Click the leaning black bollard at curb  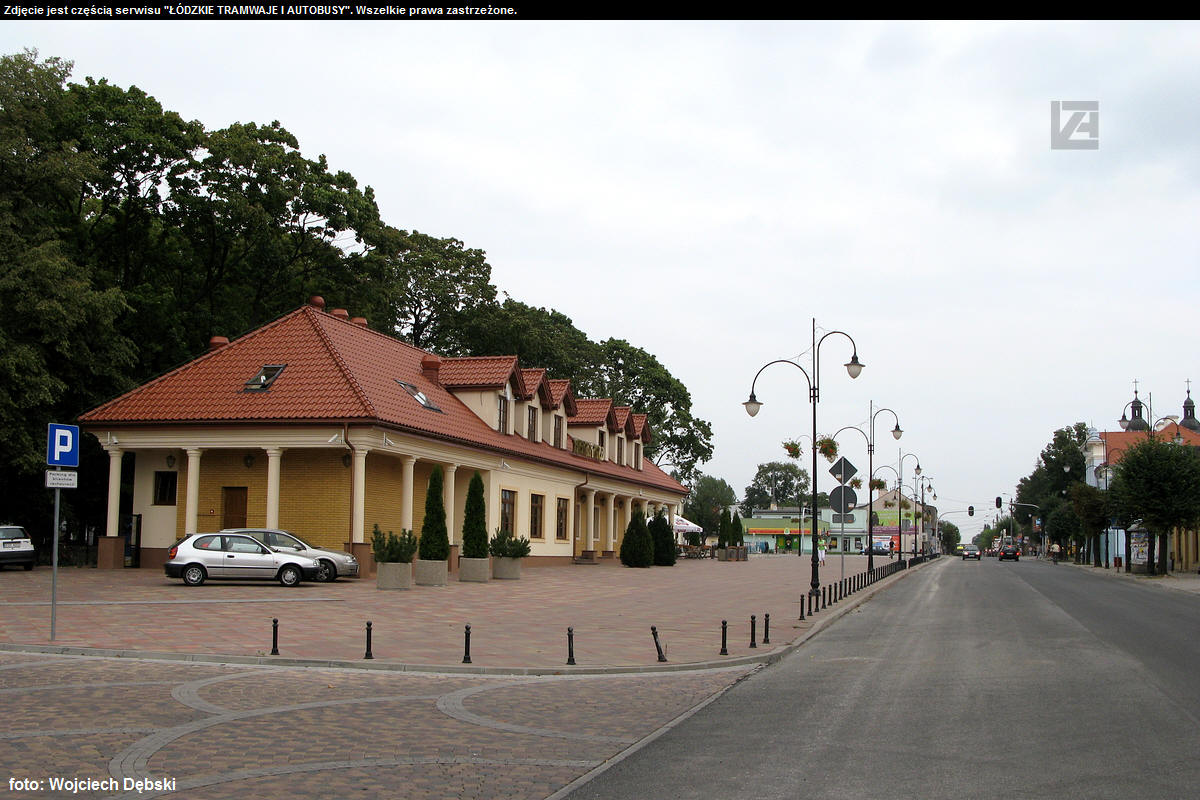pyautogui.click(x=658, y=644)
